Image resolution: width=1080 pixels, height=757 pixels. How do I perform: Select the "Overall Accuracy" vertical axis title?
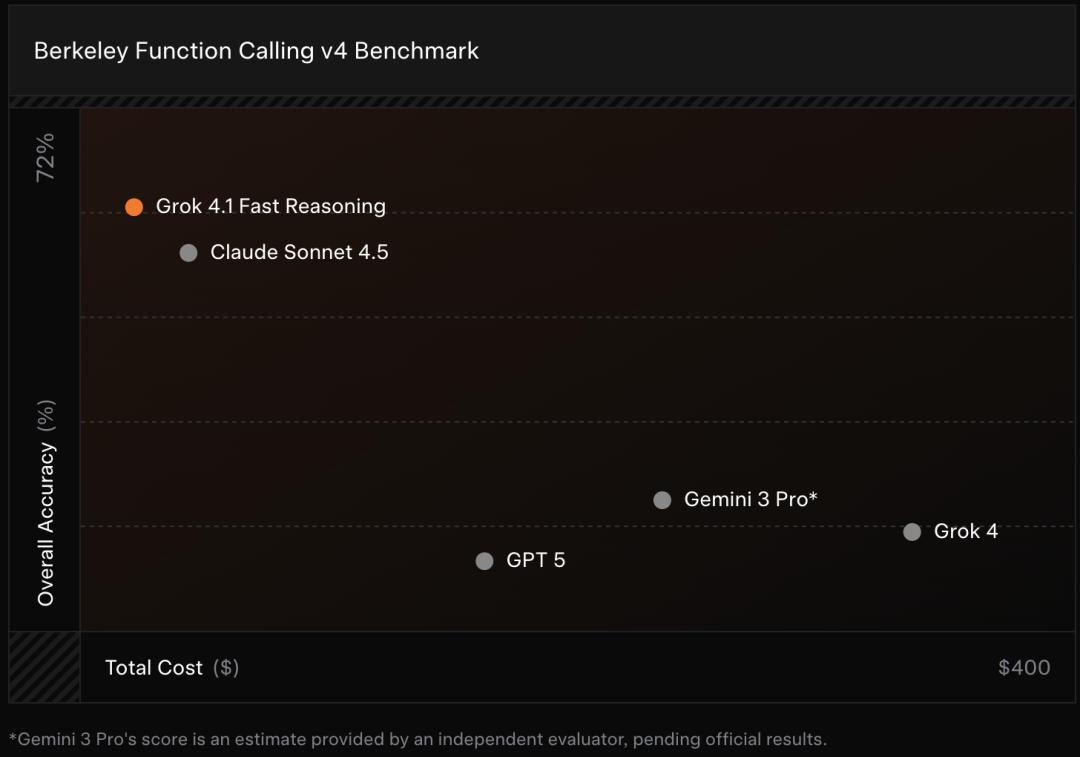point(46,524)
